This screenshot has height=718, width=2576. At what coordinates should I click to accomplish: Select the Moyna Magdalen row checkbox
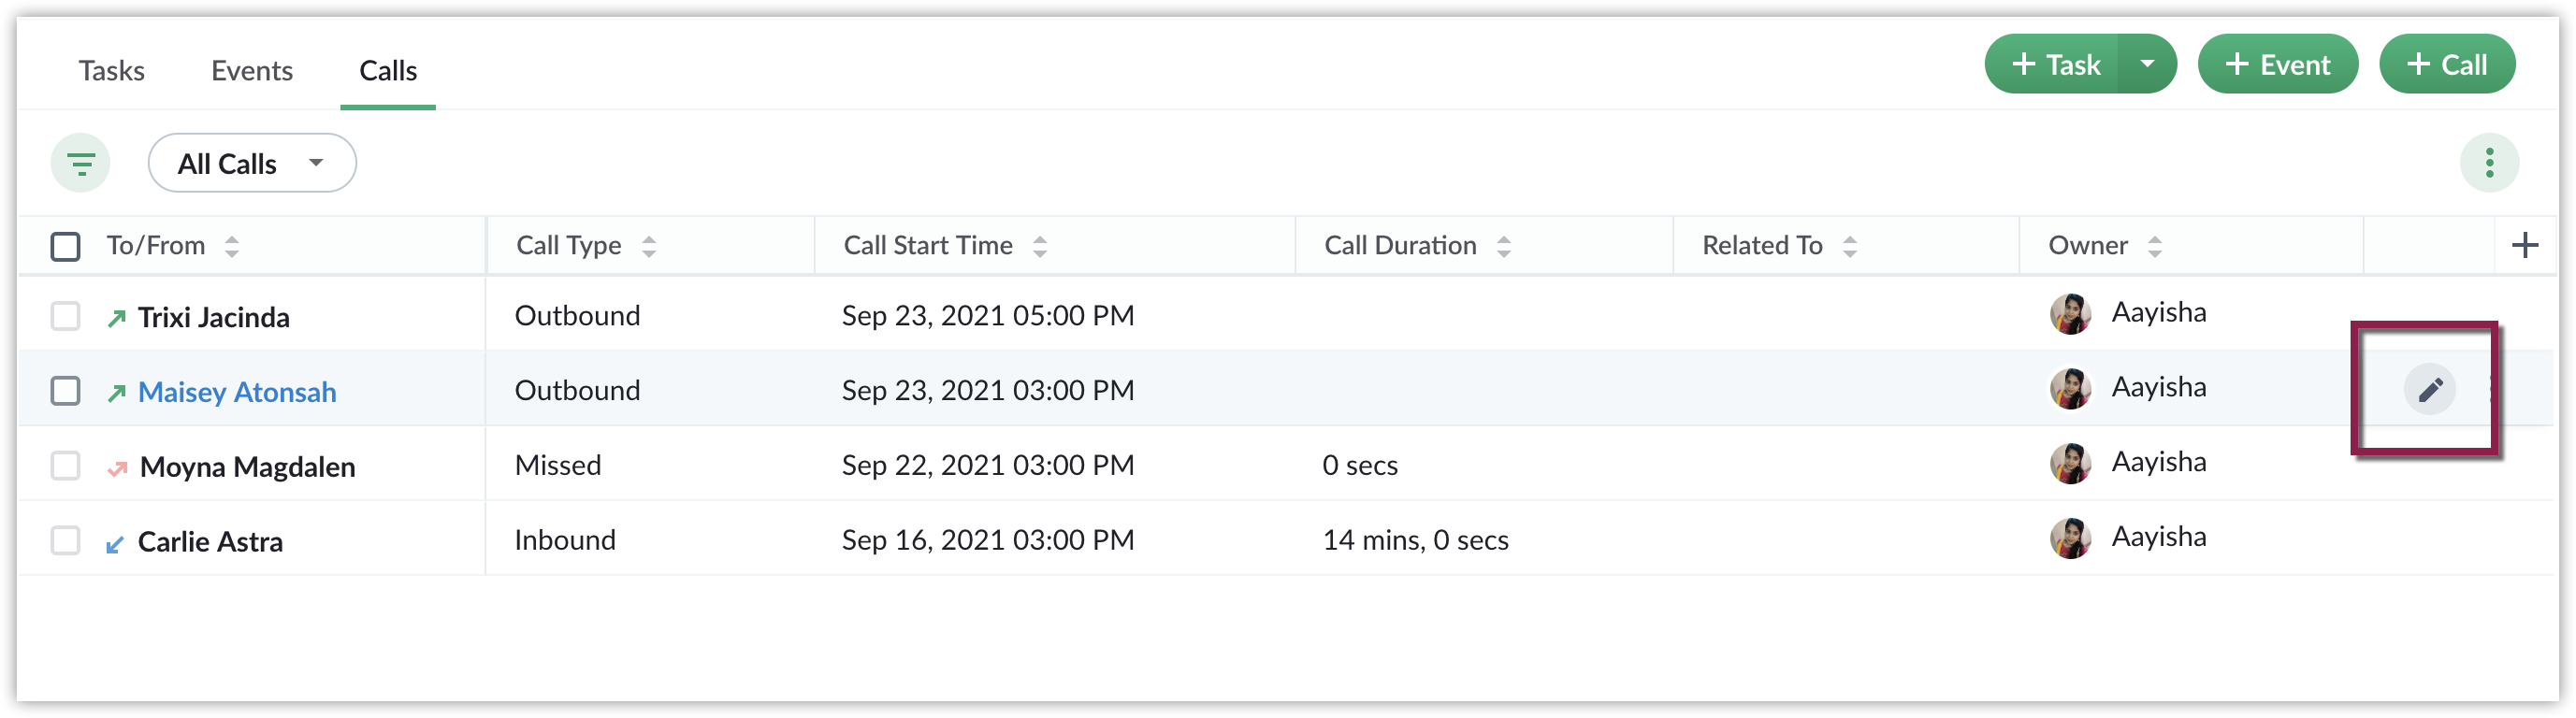(x=65, y=466)
